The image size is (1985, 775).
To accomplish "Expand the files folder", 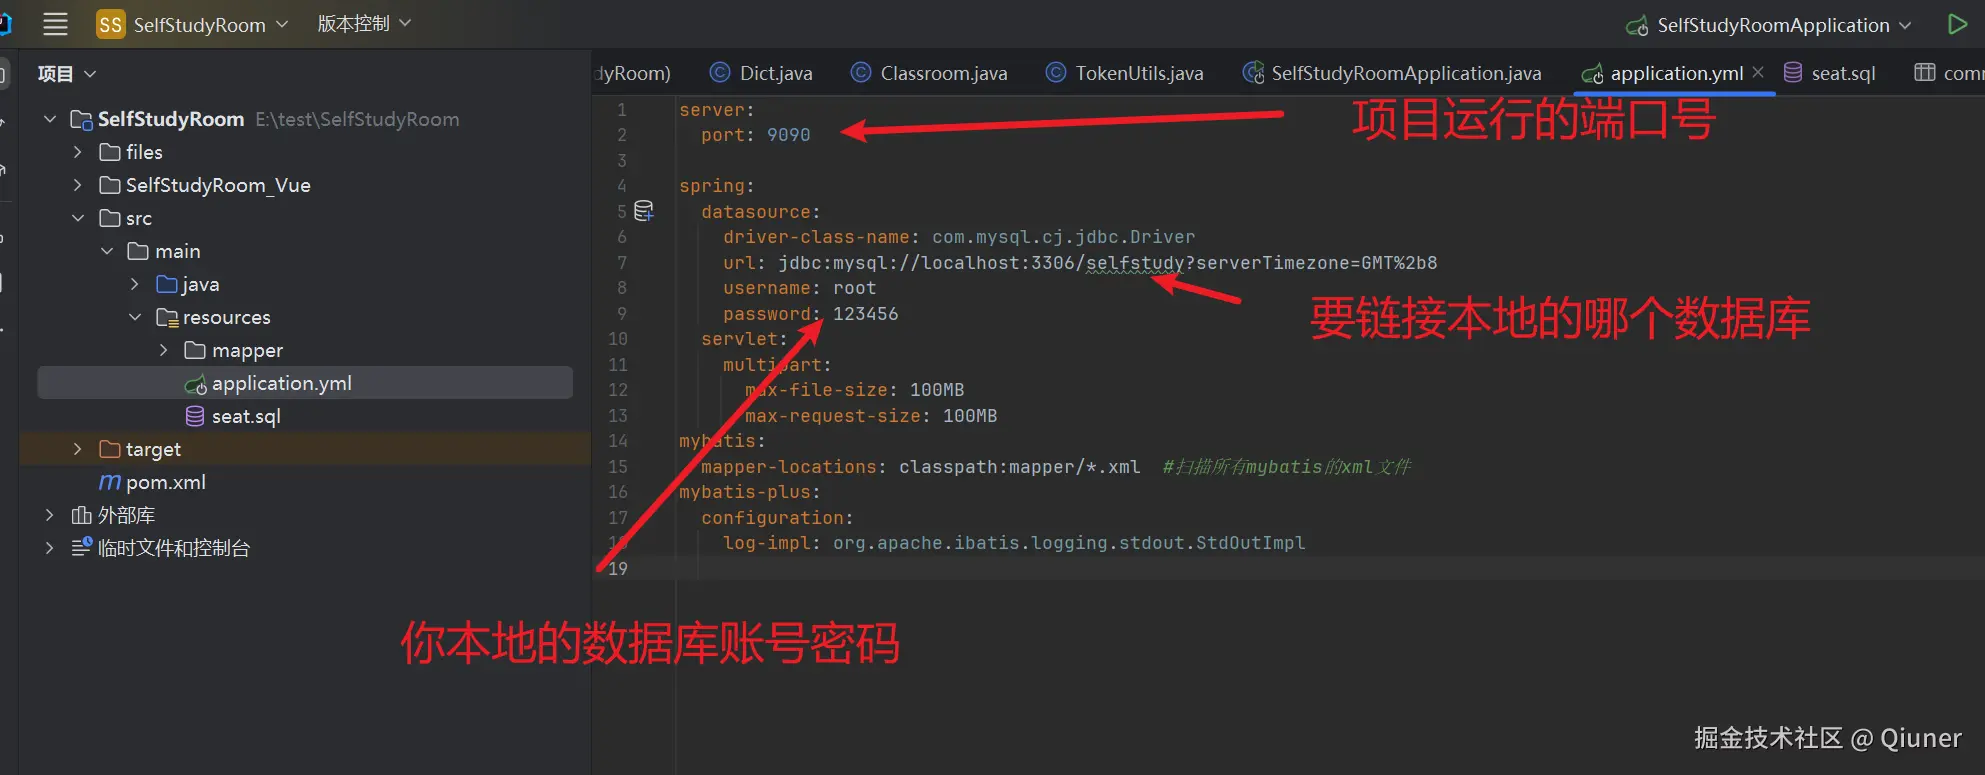I will [x=78, y=152].
